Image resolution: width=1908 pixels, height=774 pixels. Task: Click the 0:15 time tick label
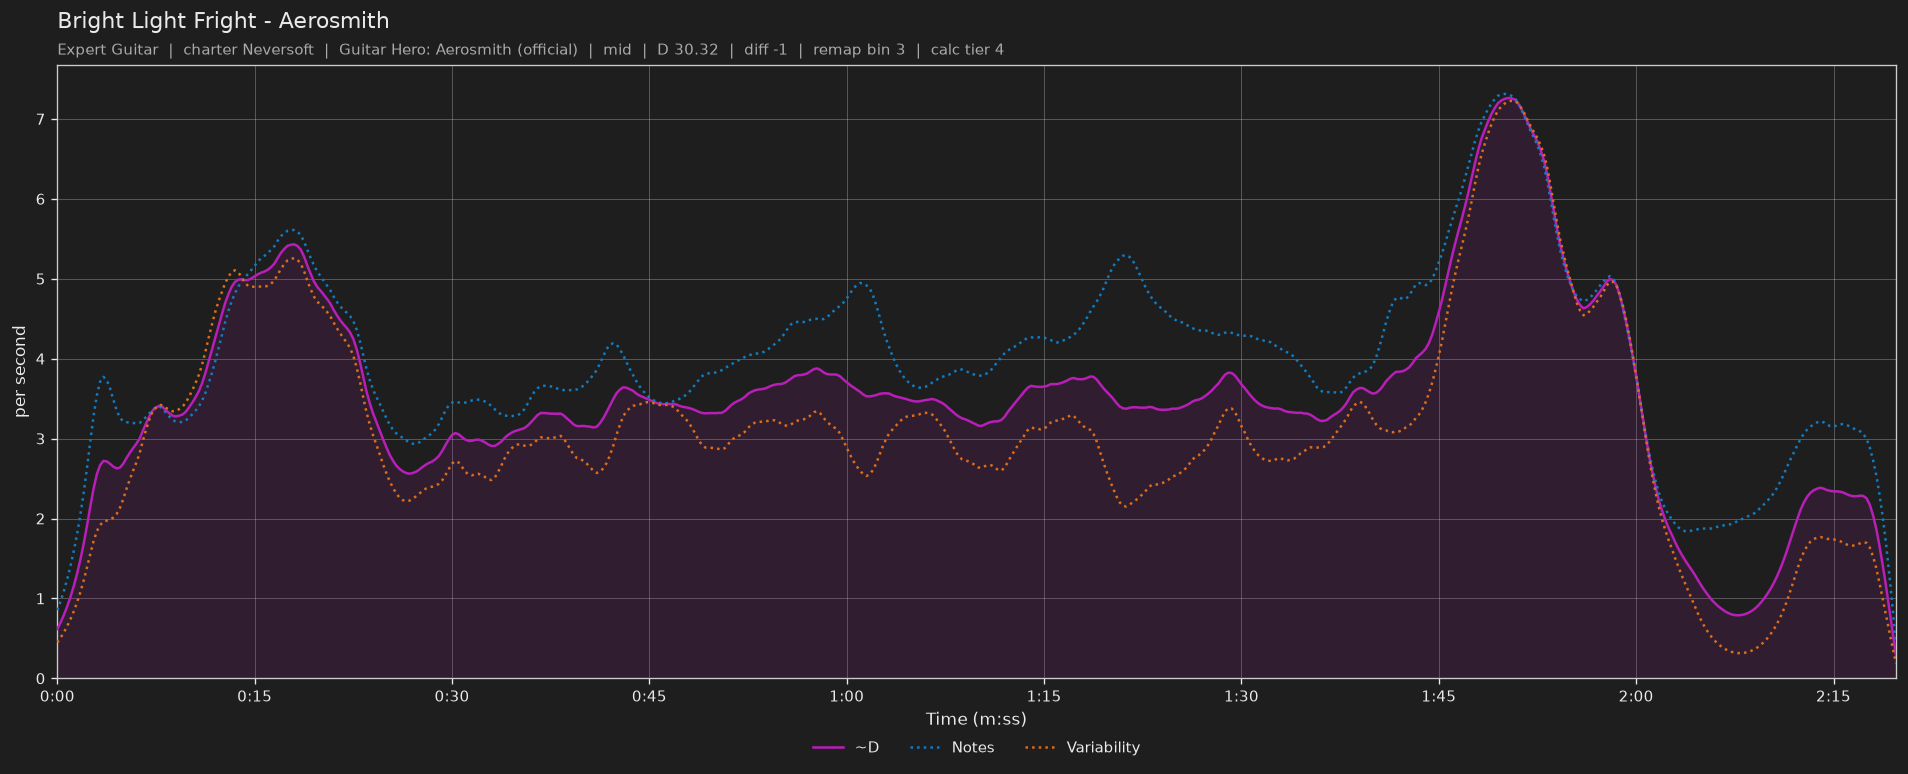coord(254,696)
